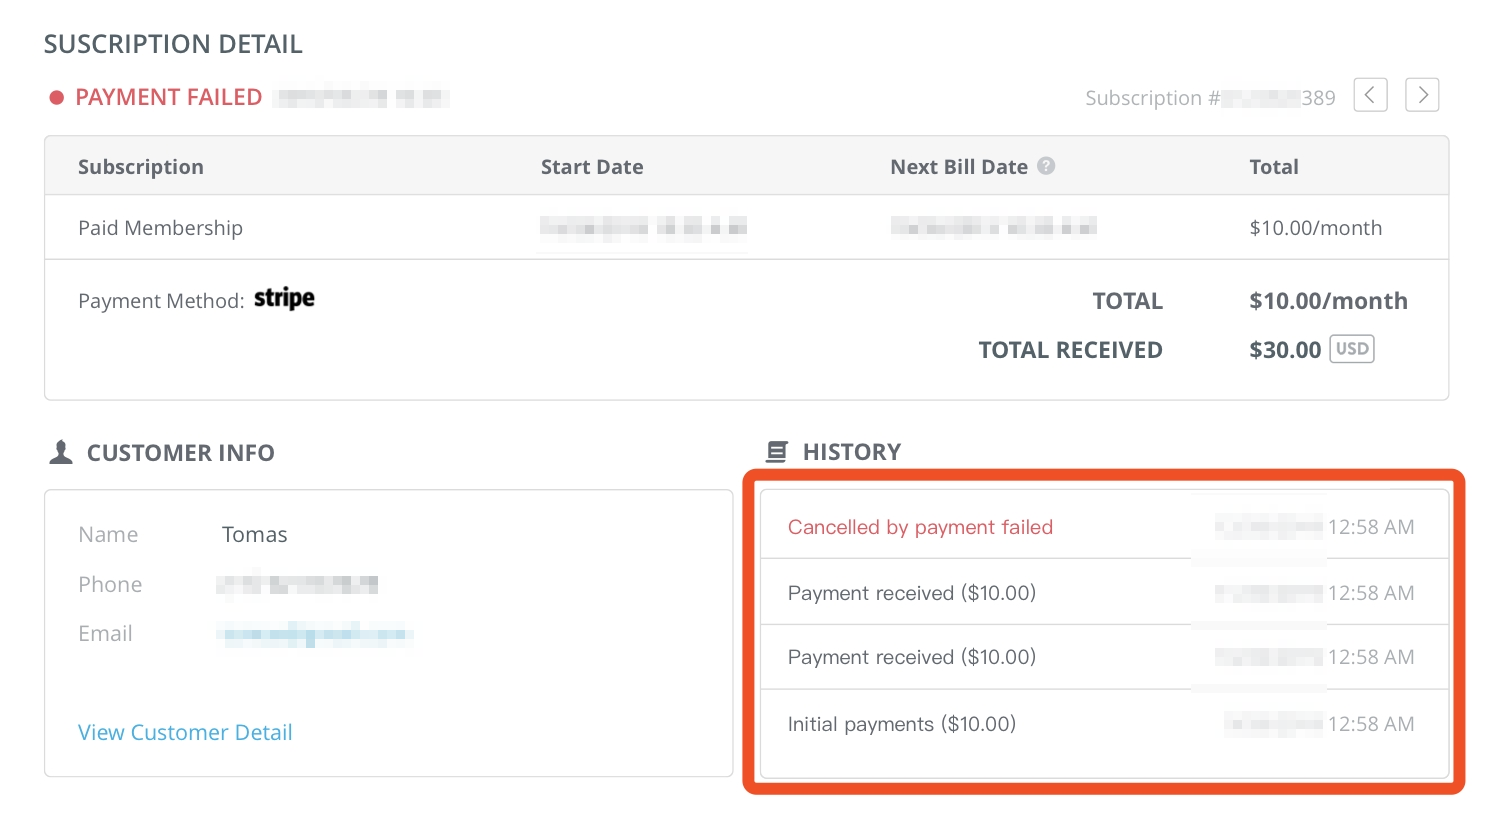Open View Customer Detail

(x=185, y=732)
